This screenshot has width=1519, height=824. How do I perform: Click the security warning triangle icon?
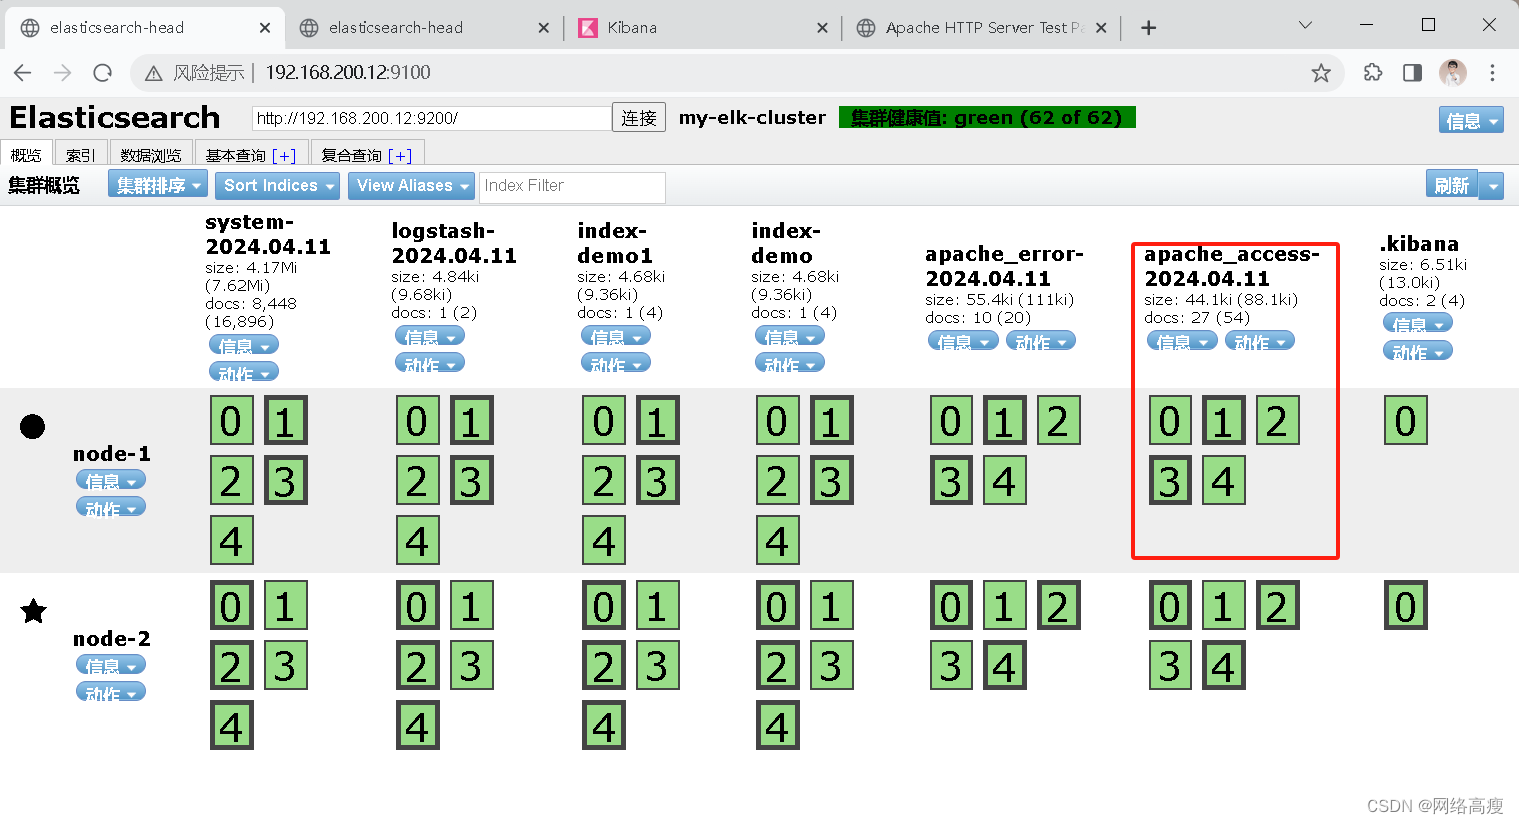point(153,73)
